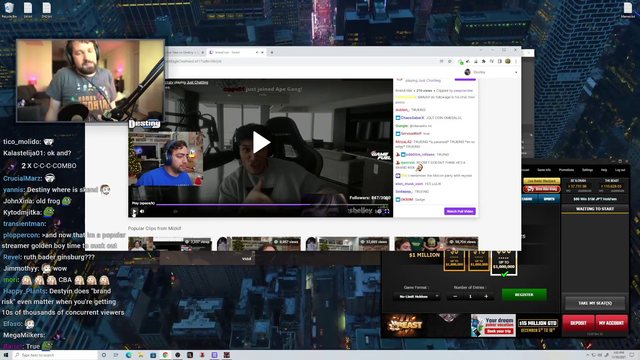Image resolution: width=640 pixels, height=360 pixels.
Task: Switch to Google Chrome on the taskbar
Action: (165, 355)
